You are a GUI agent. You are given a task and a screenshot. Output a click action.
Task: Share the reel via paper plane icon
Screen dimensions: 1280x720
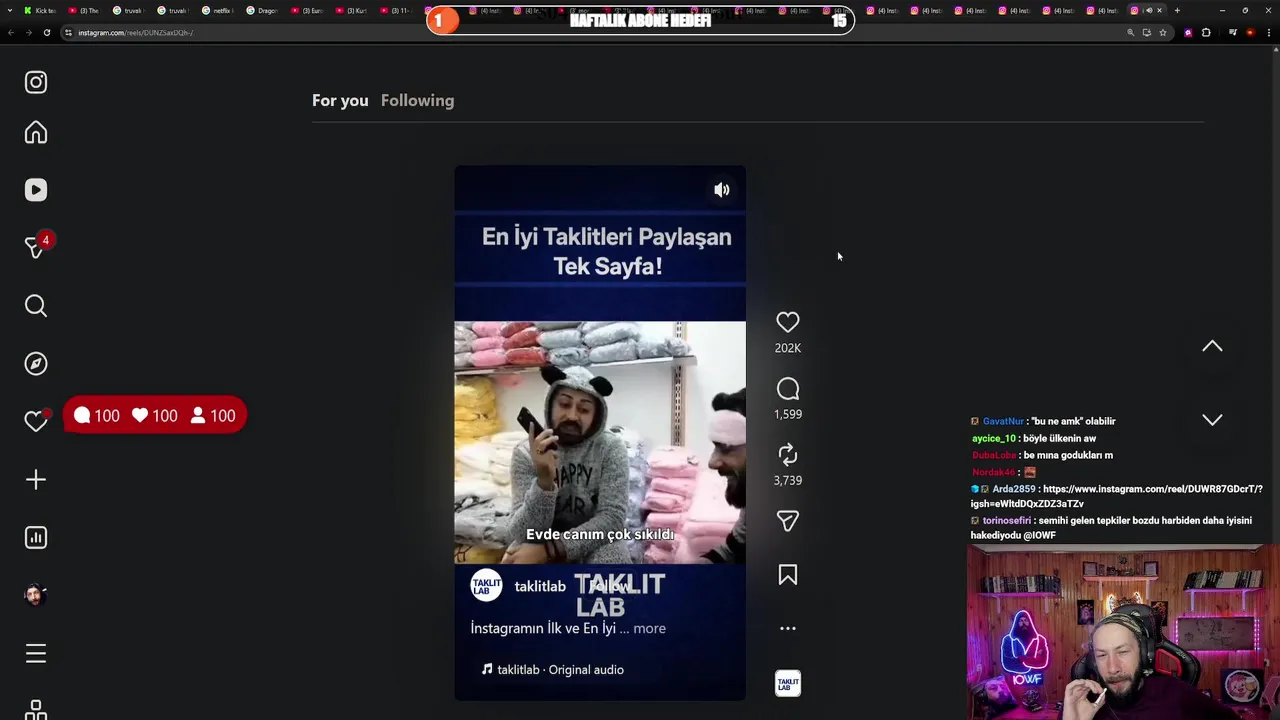coord(788,521)
